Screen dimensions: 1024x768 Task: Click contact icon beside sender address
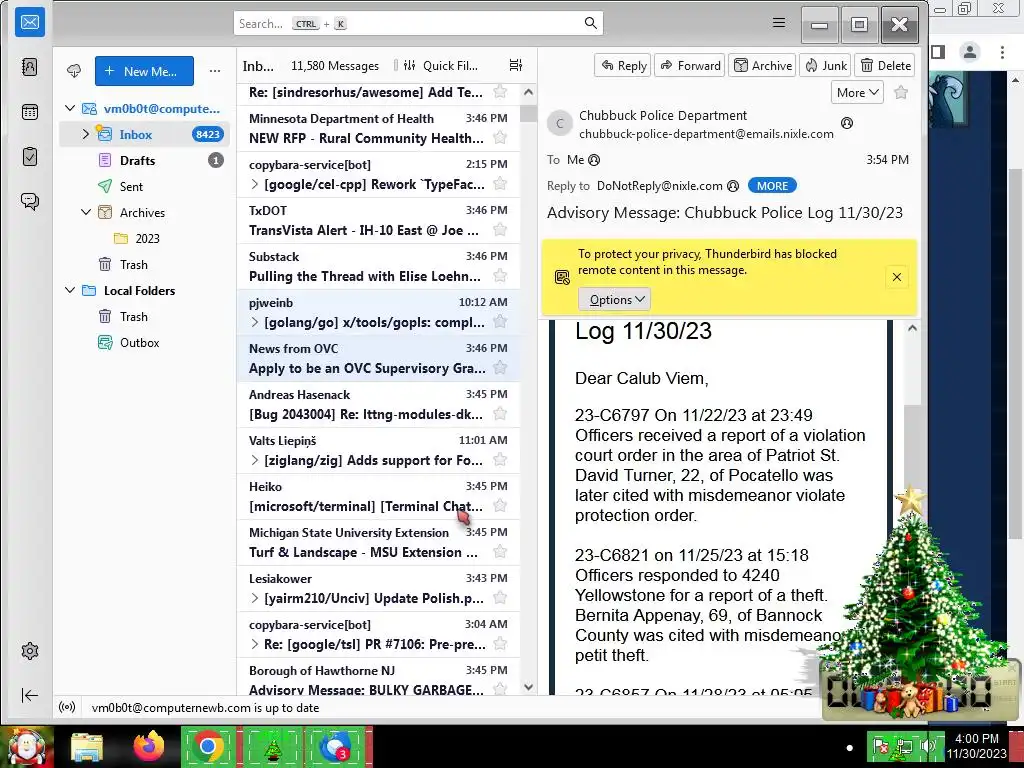[847, 123]
